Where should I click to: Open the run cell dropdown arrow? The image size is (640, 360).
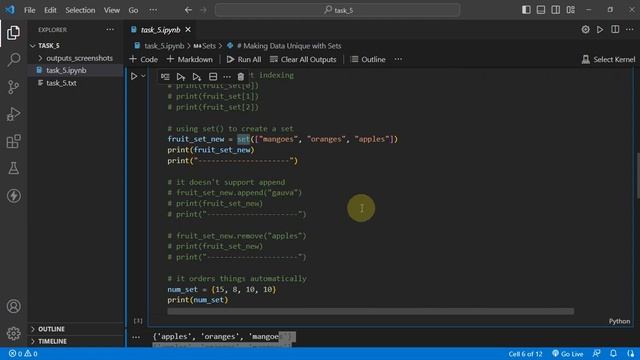pos(143,76)
